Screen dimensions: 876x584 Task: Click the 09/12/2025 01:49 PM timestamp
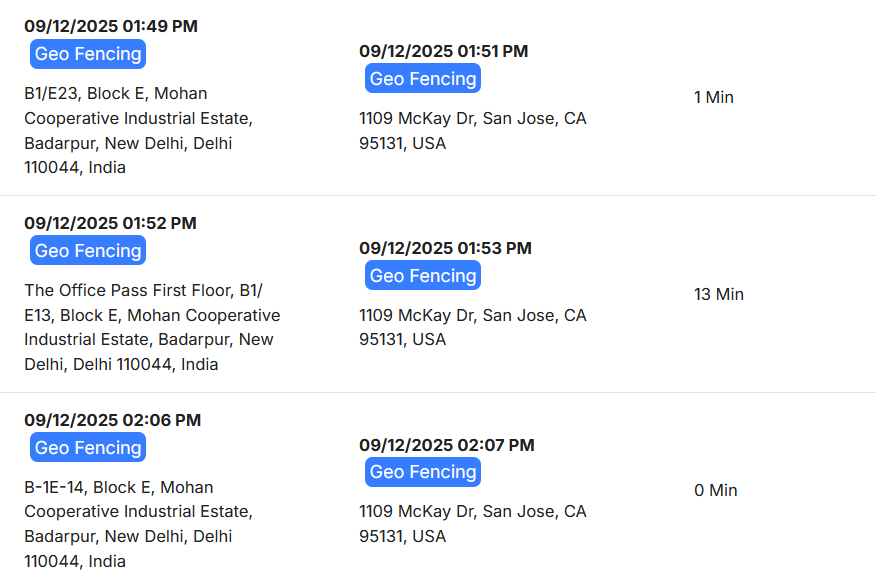tap(111, 26)
